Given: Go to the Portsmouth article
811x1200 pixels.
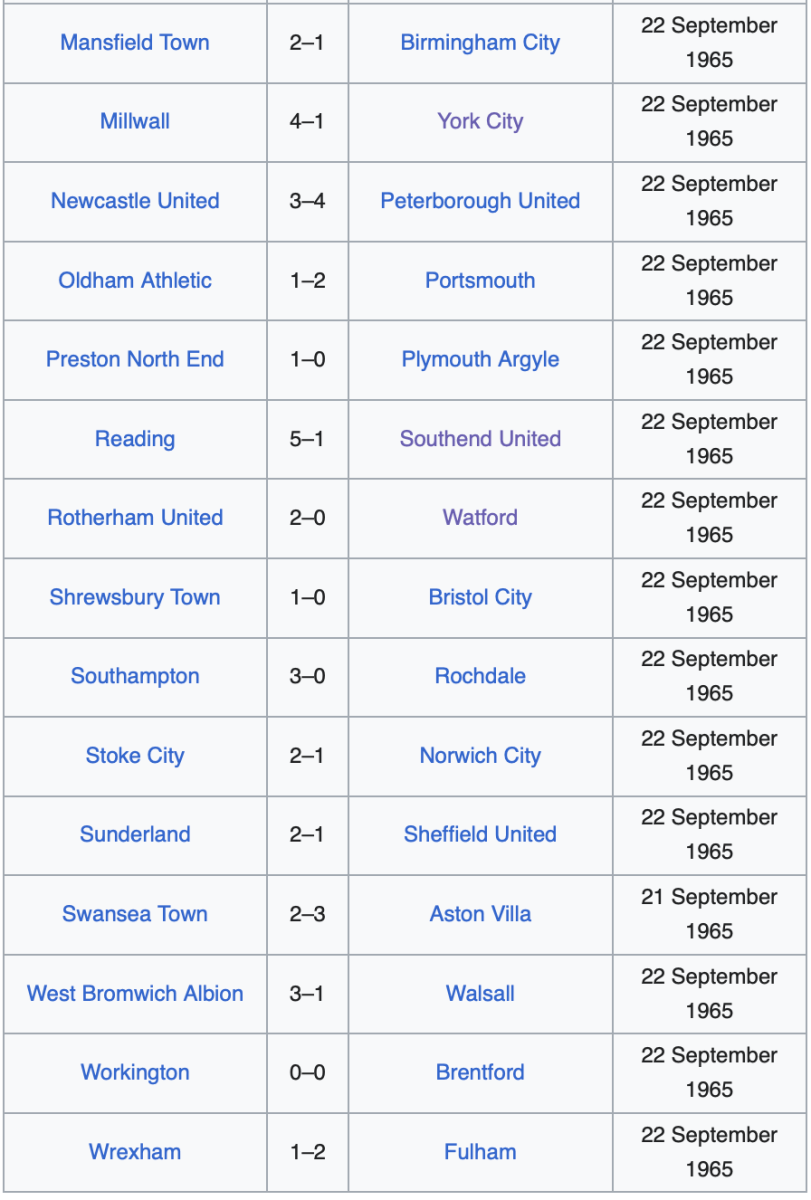Looking at the screenshot, I should [480, 280].
